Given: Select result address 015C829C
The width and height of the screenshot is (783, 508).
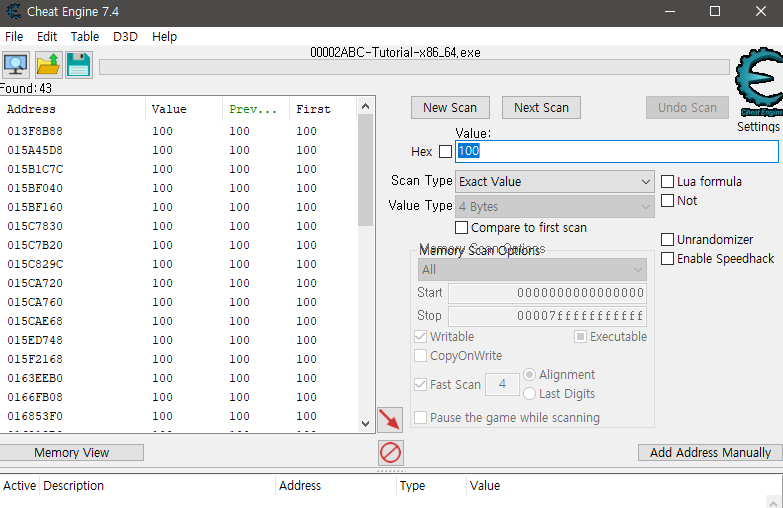Looking at the screenshot, I should [x=35, y=264].
